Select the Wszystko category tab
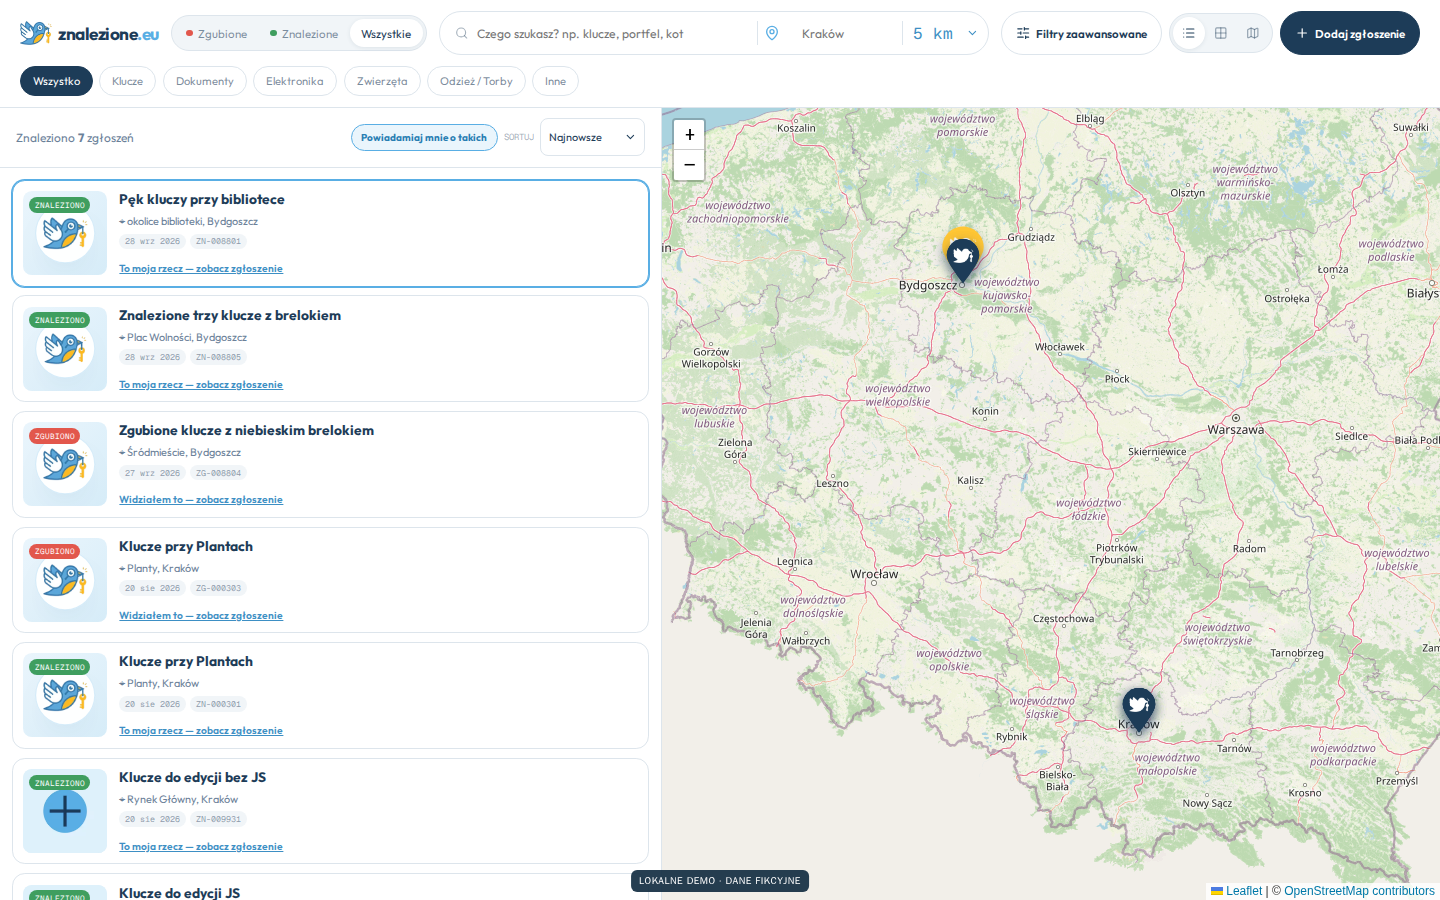 [57, 81]
